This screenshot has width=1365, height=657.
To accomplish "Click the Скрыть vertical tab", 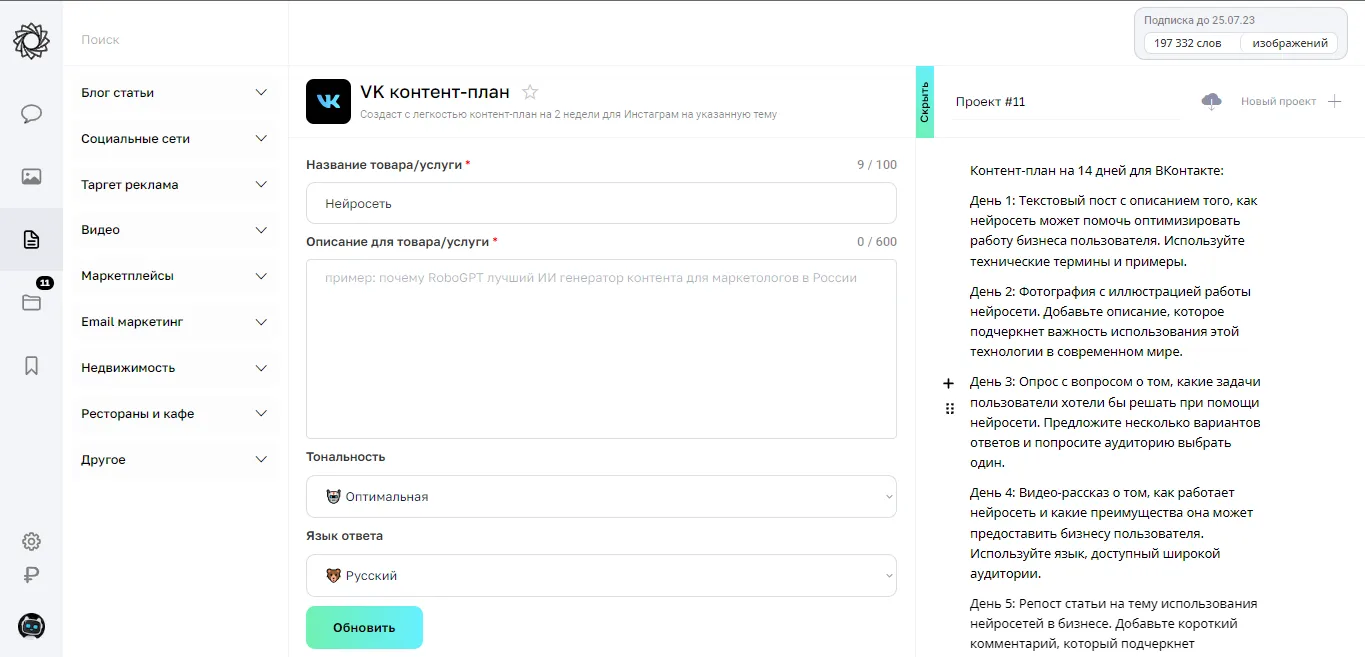I will (x=924, y=102).
